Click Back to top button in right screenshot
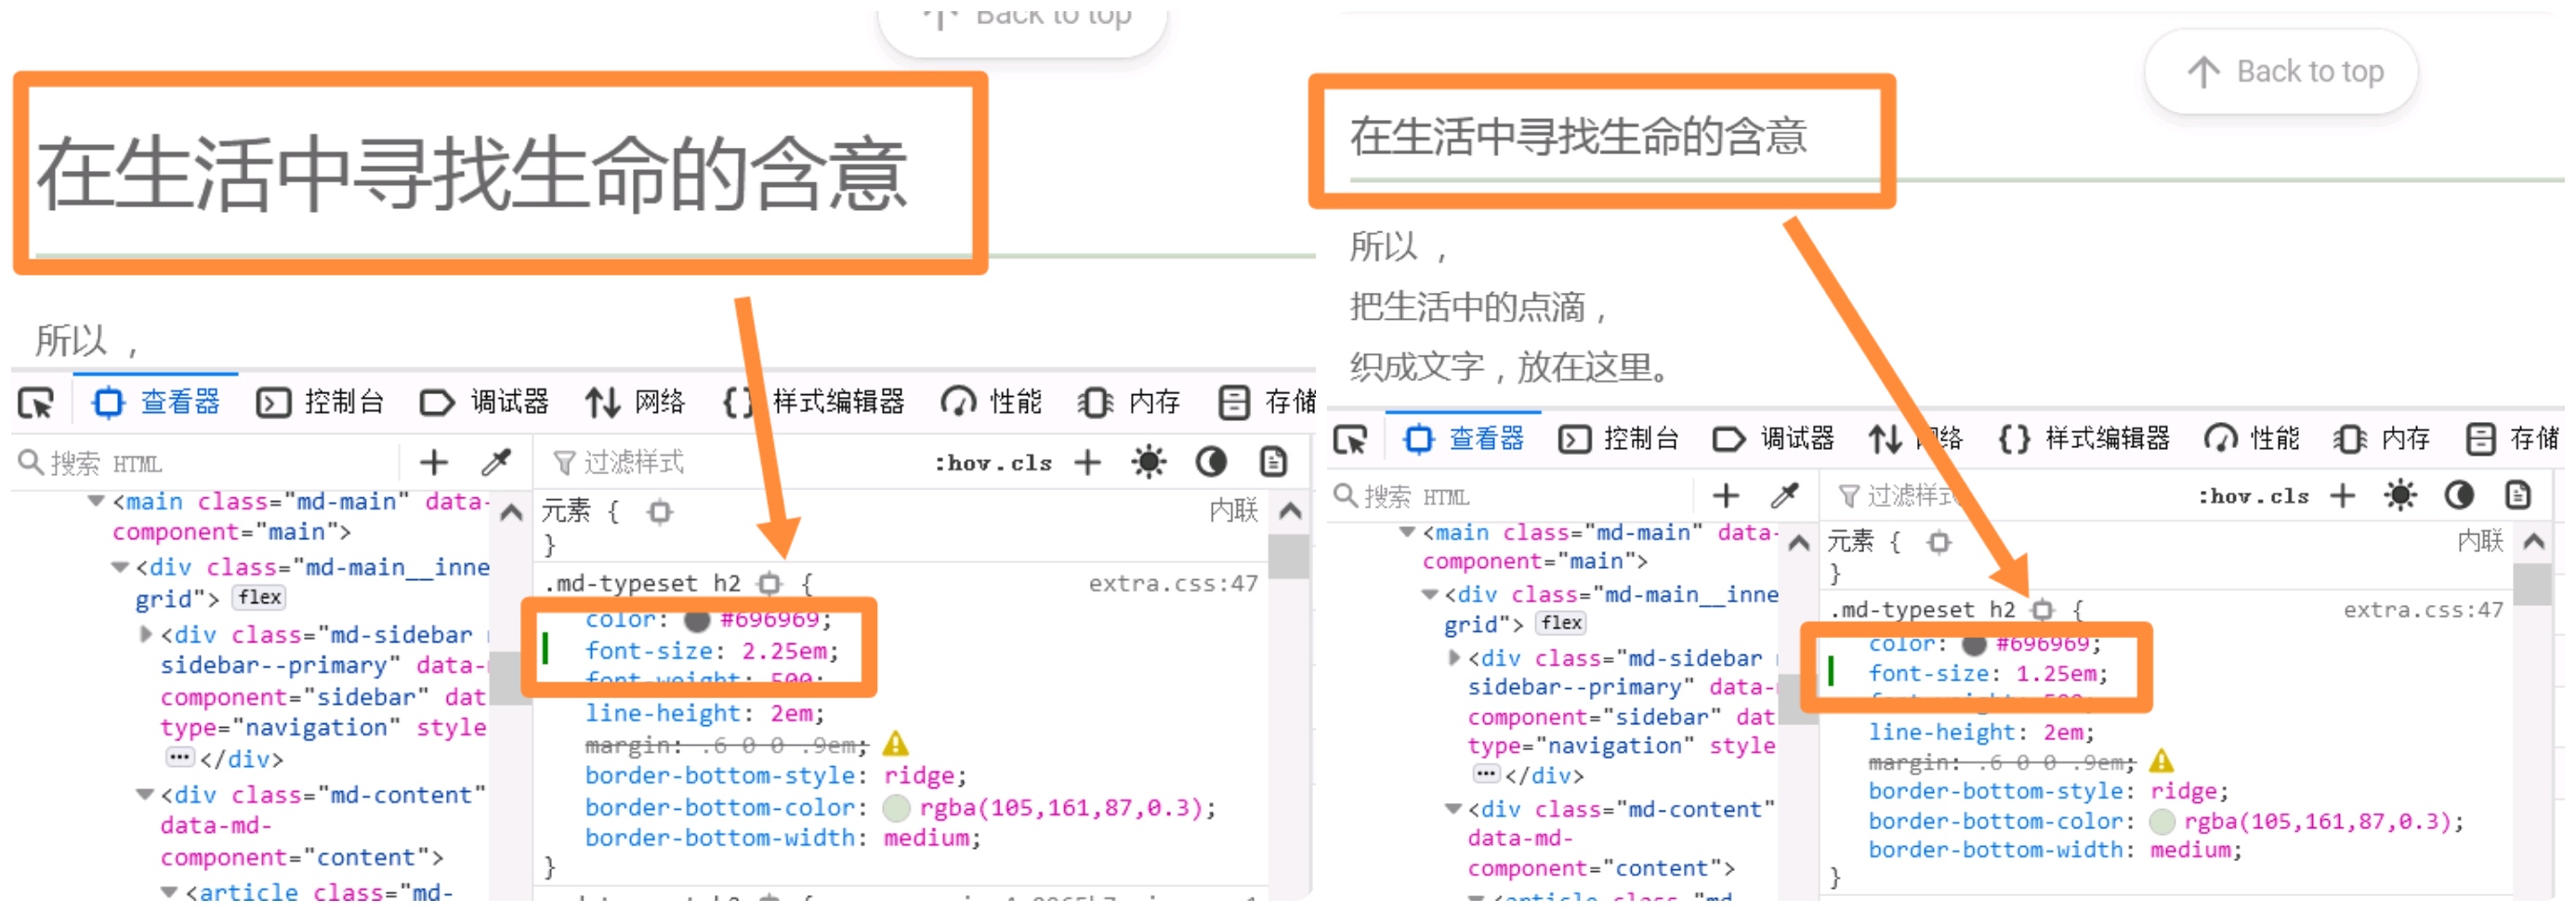The image size is (2576, 912). tap(2282, 72)
